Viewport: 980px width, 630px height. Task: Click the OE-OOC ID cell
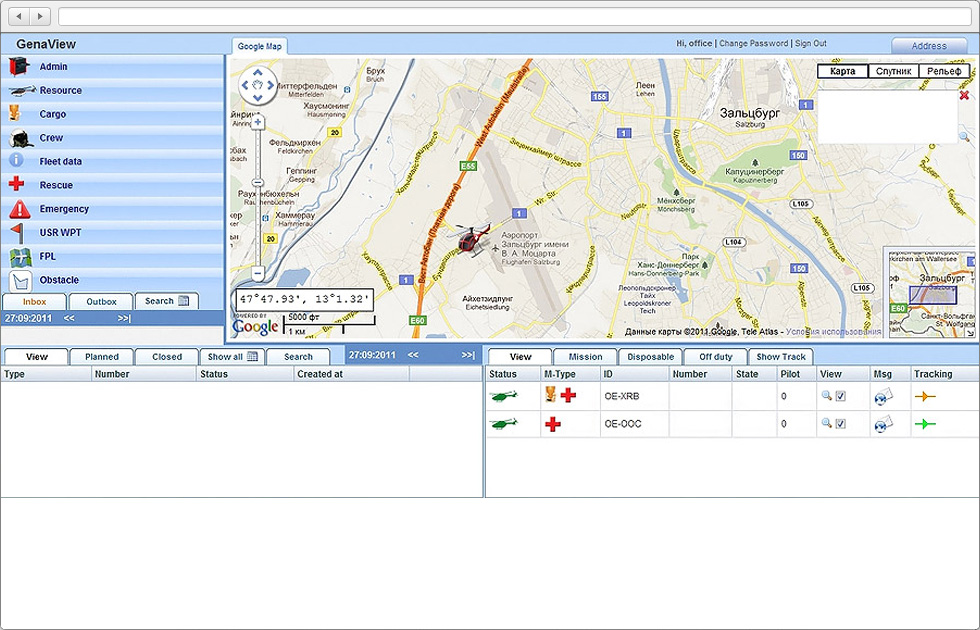click(634, 424)
